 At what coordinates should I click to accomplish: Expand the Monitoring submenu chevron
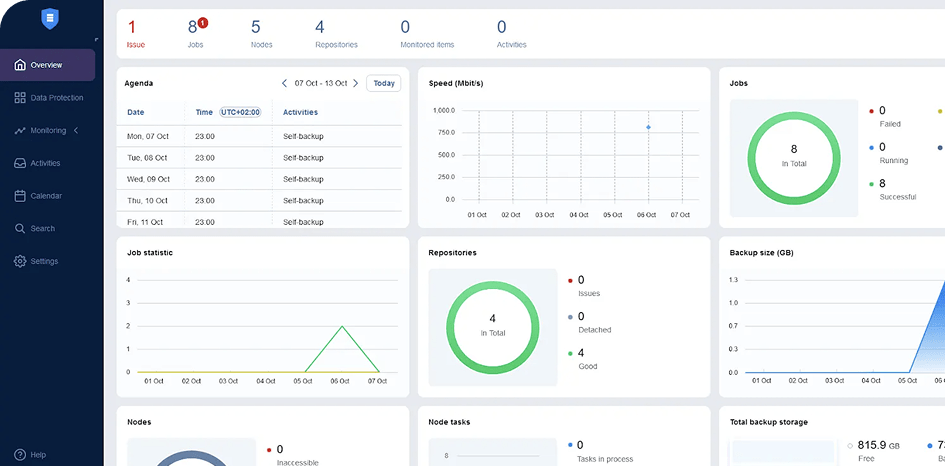point(76,130)
